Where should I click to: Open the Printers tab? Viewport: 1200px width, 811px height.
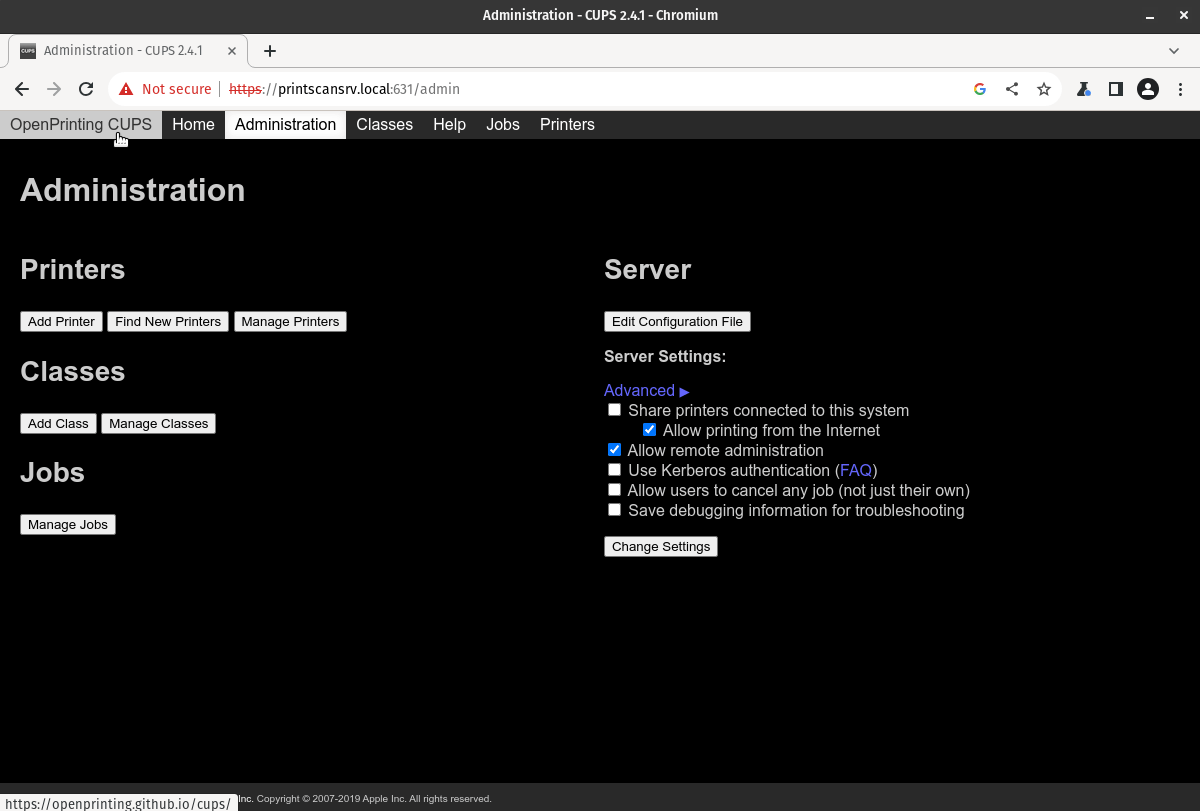[567, 125]
